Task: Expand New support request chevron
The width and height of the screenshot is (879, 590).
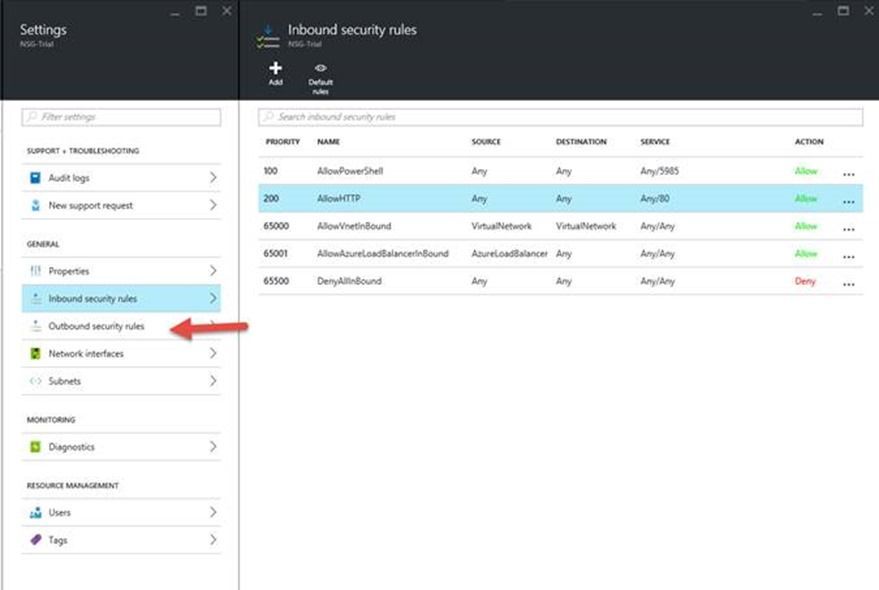Action: tap(213, 205)
